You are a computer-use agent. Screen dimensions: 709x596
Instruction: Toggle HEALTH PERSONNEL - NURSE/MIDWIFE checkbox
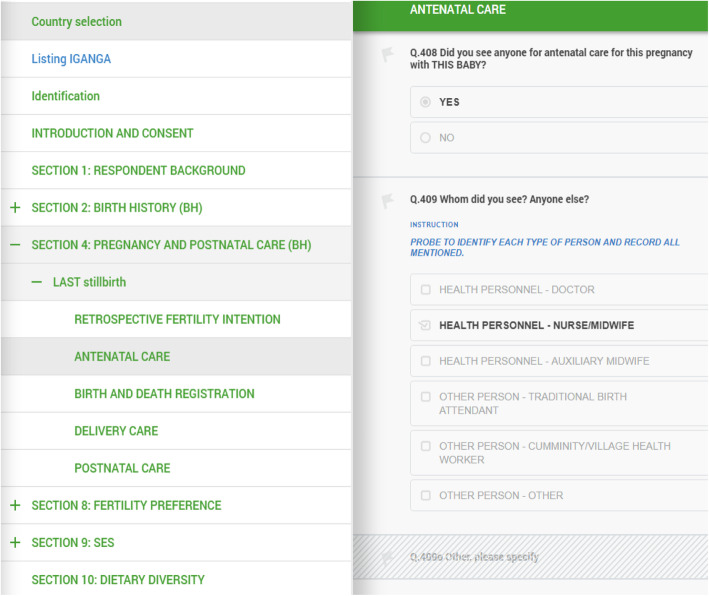click(x=426, y=326)
